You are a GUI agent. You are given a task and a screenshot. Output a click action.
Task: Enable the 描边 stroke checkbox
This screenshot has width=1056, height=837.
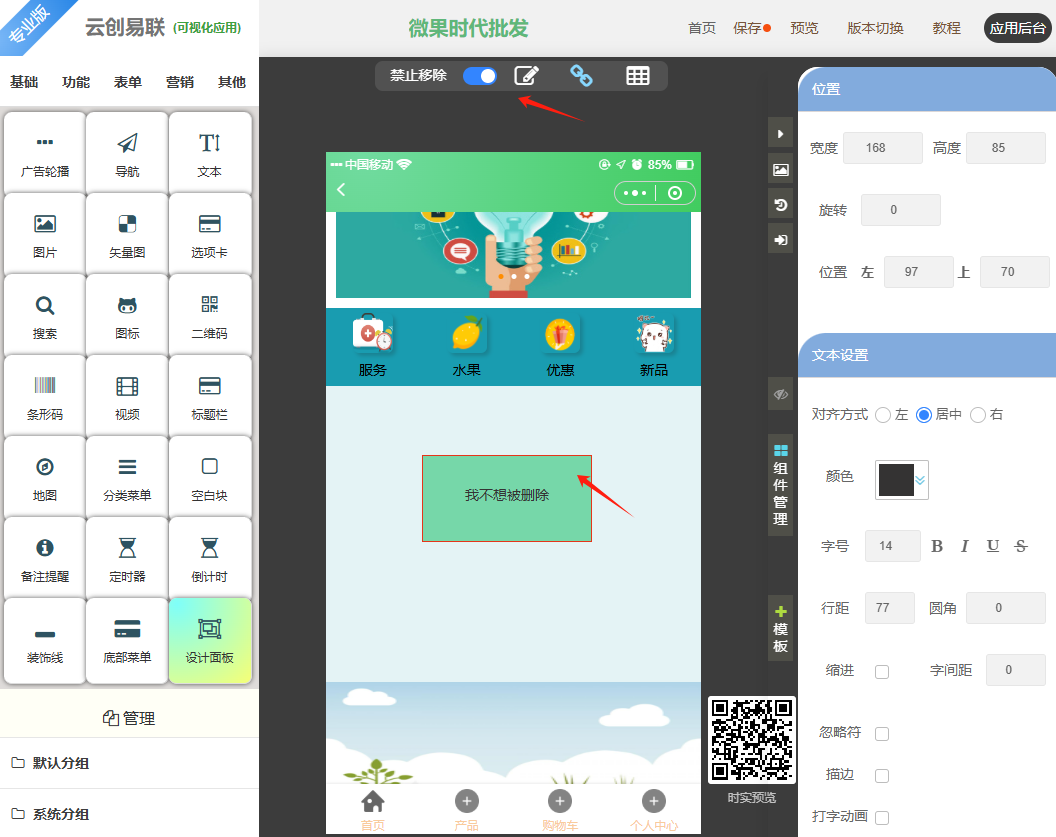[x=882, y=776]
